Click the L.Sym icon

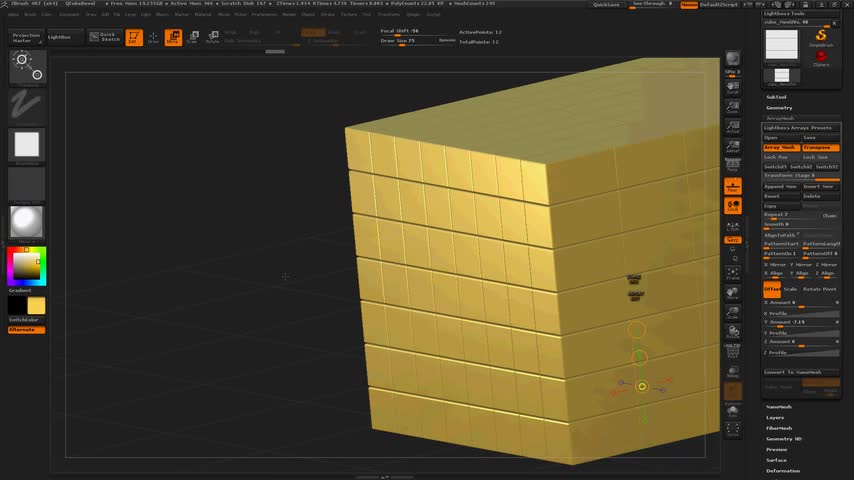point(733,226)
